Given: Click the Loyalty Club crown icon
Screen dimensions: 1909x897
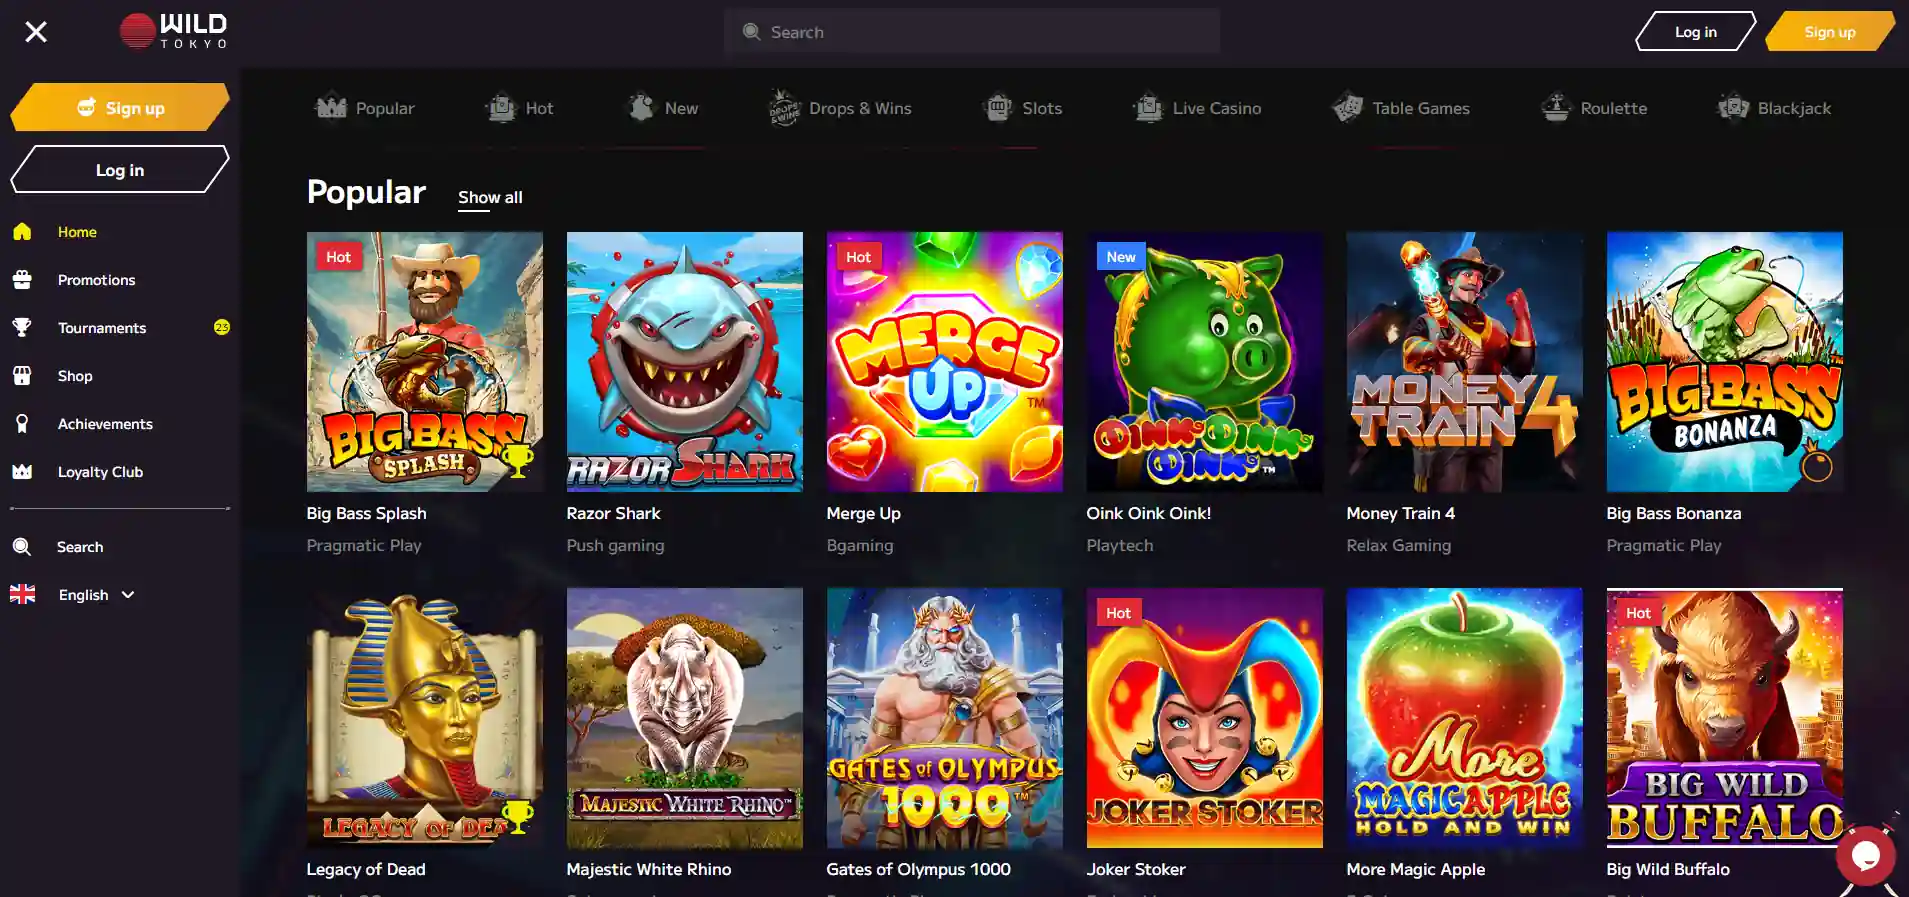Looking at the screenshot, I should 22,471.
